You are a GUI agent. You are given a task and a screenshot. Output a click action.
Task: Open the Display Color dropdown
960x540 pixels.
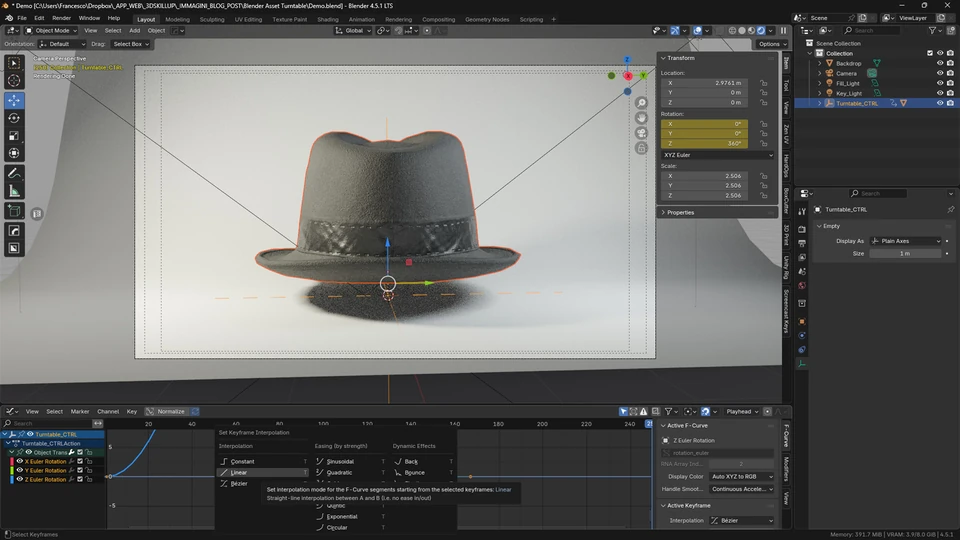pyautogui.click(x=741, y=476)
